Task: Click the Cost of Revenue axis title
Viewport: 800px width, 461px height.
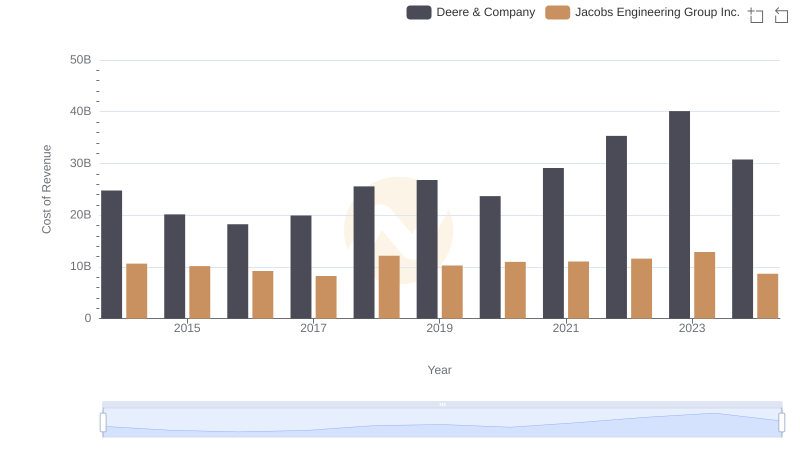Action: pos(46,189)
